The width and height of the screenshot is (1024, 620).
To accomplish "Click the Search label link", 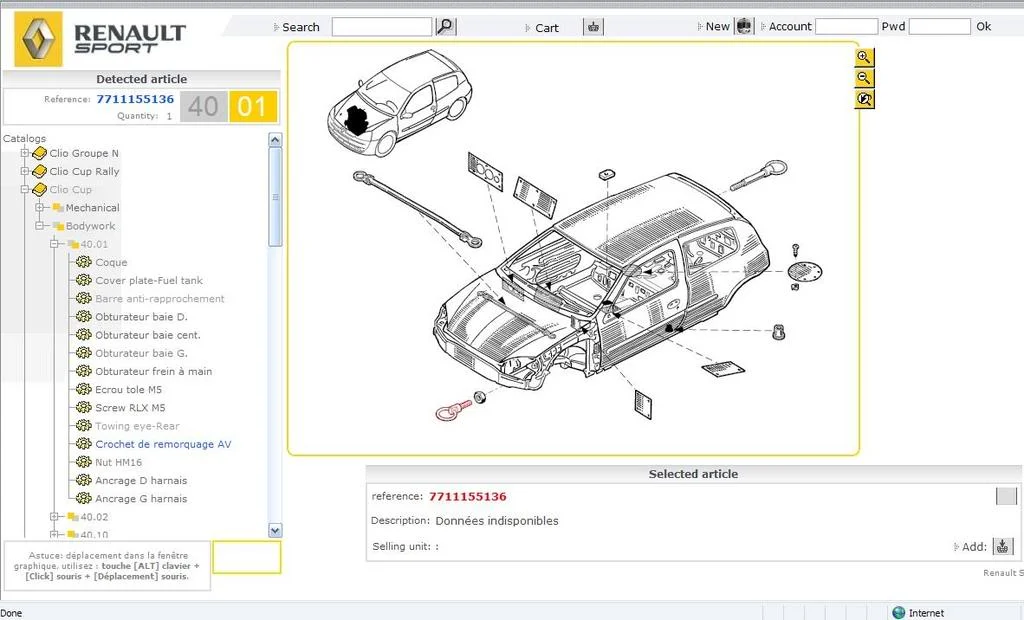I will (x=300, y=27).
